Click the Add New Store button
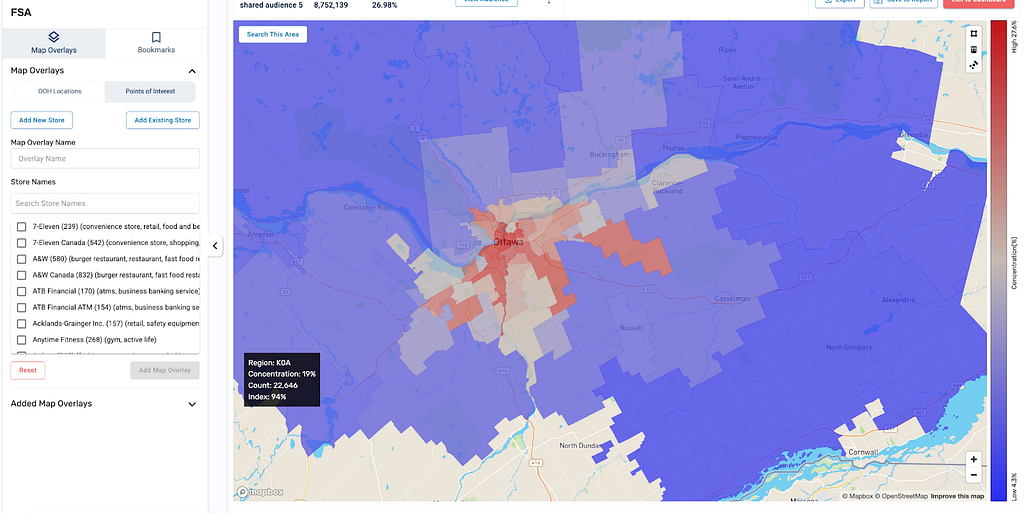The height and width of the screenshot is (513, 1024). point(42,120)
